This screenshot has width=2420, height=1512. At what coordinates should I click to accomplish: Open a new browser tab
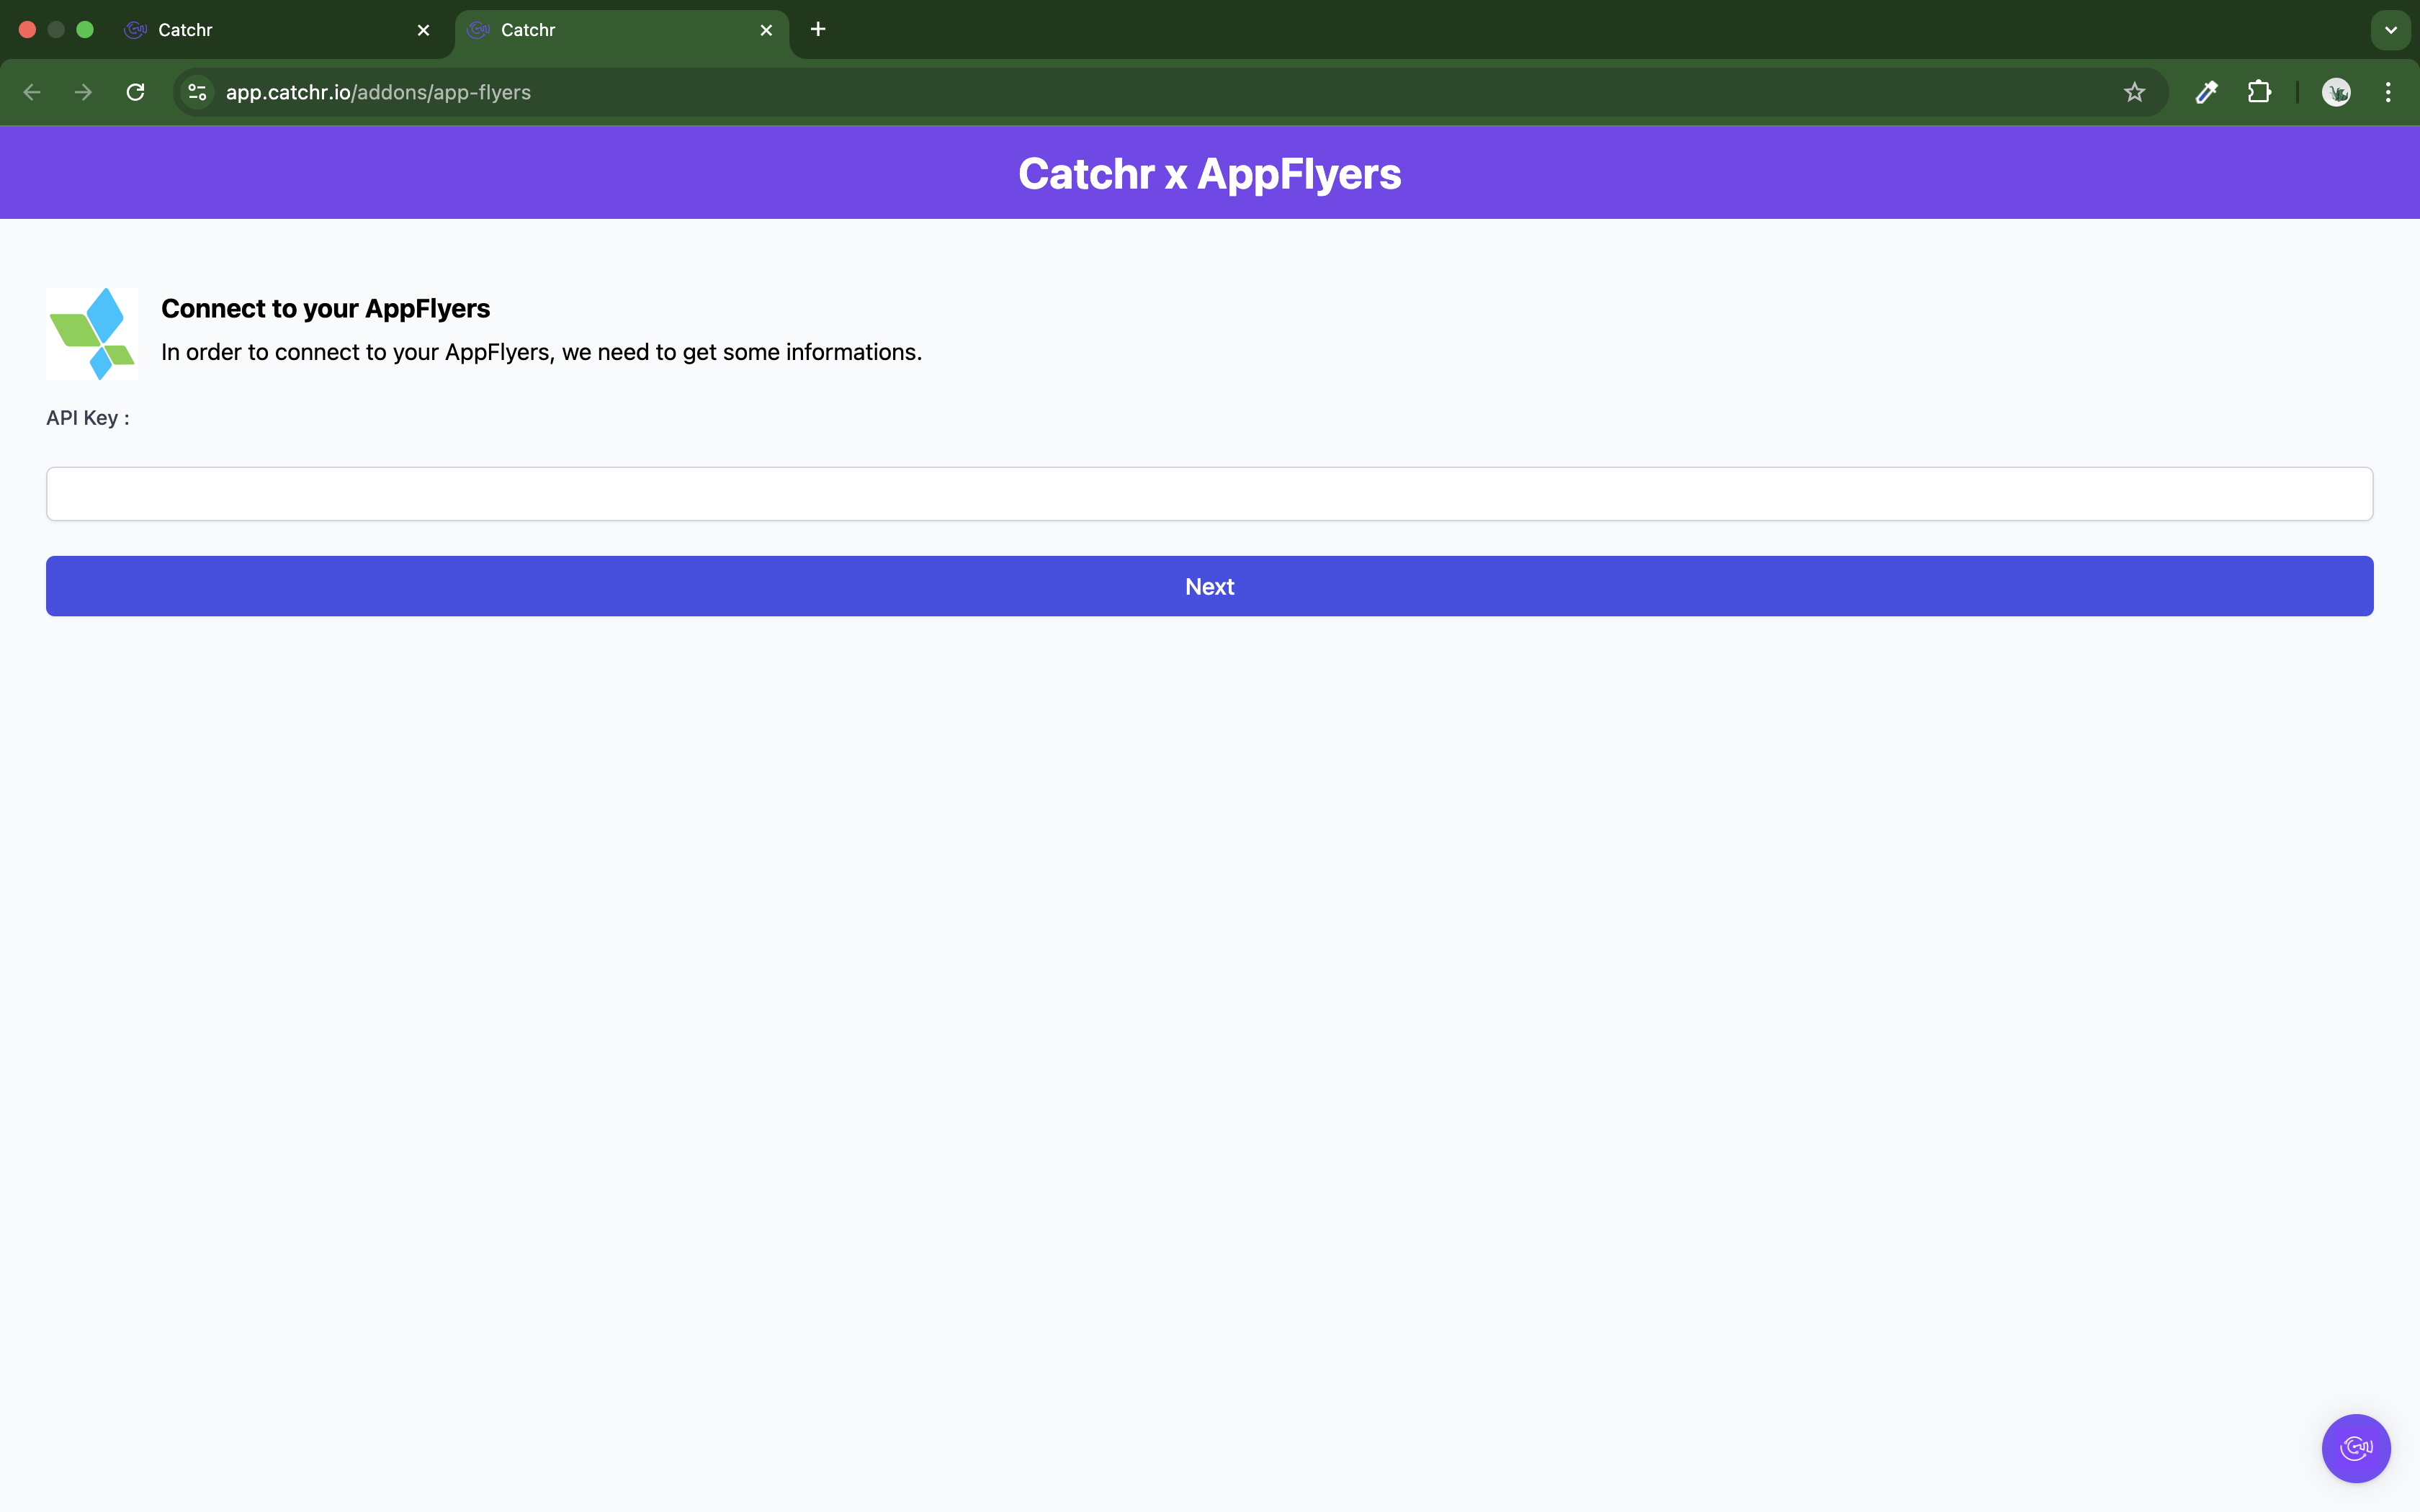(818, 29)
